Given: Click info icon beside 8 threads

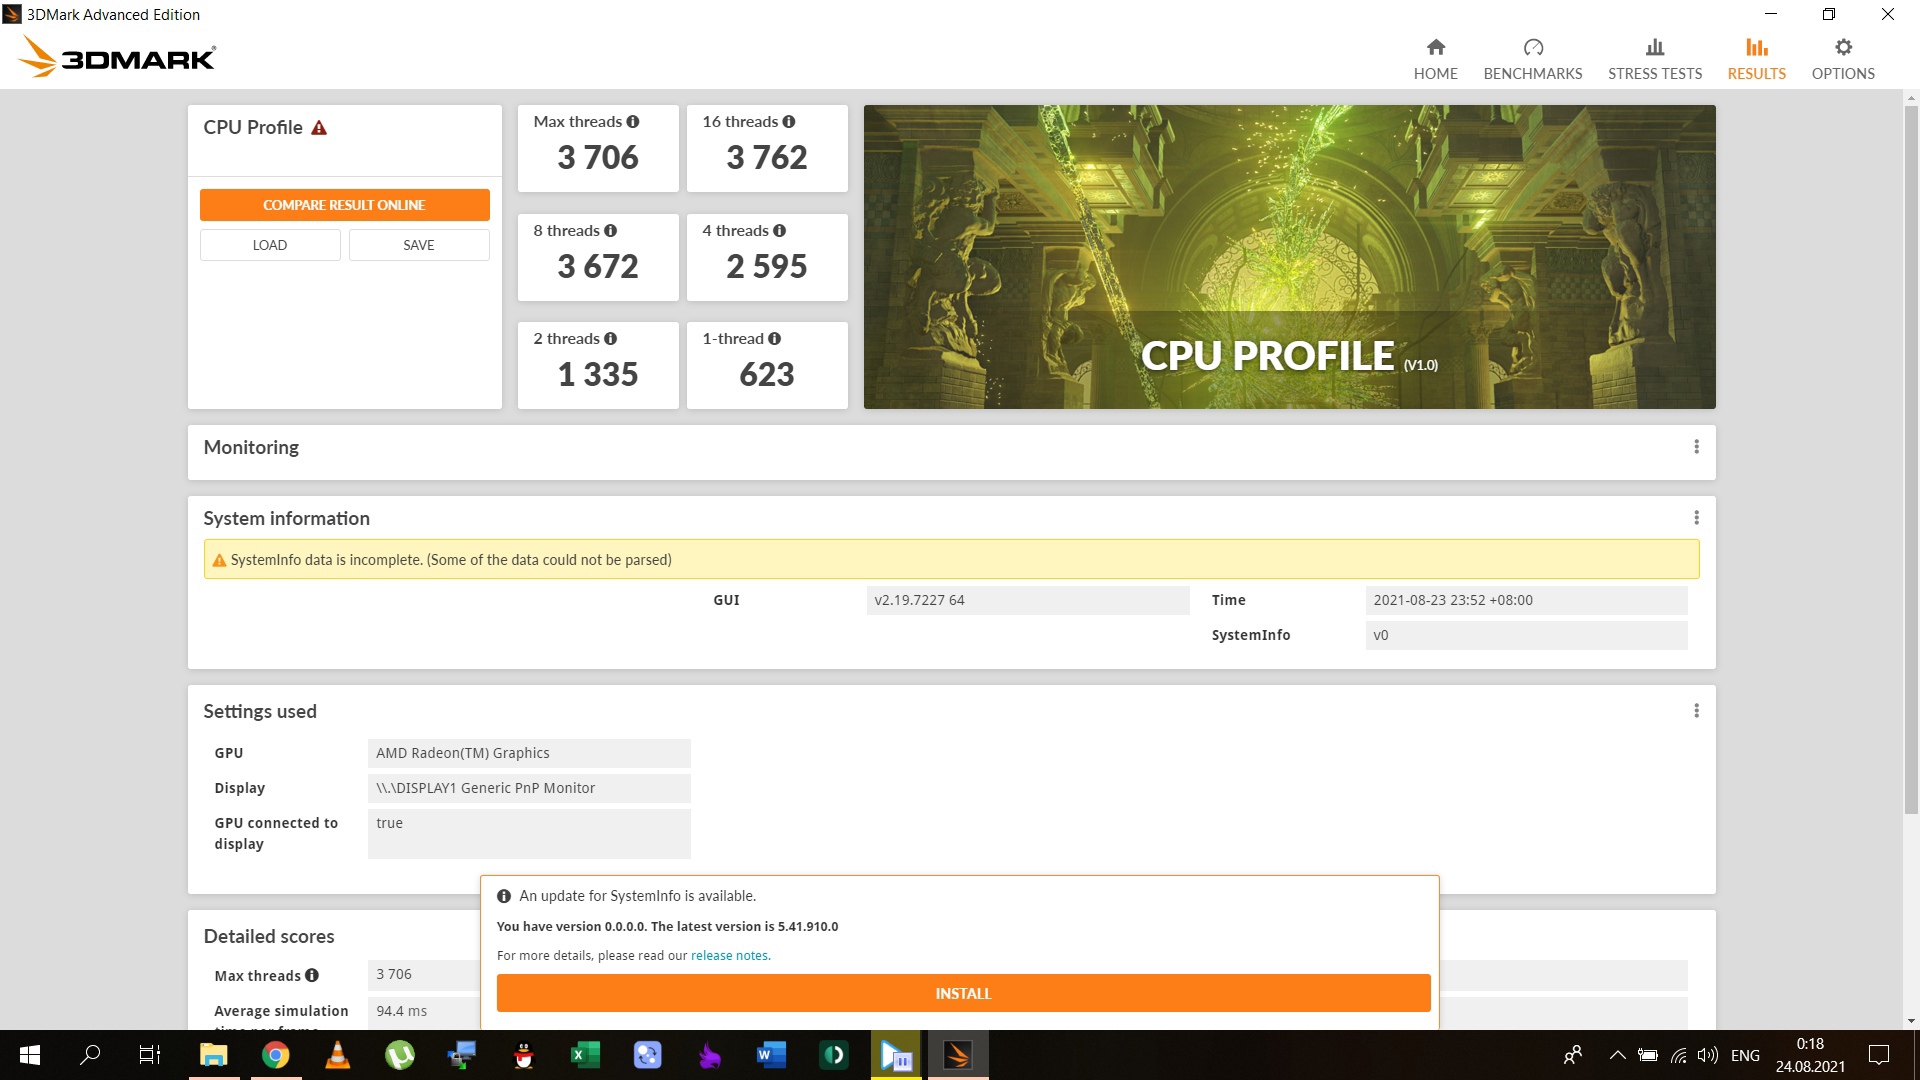Looking at the screenshot, I should click(610, 231).
